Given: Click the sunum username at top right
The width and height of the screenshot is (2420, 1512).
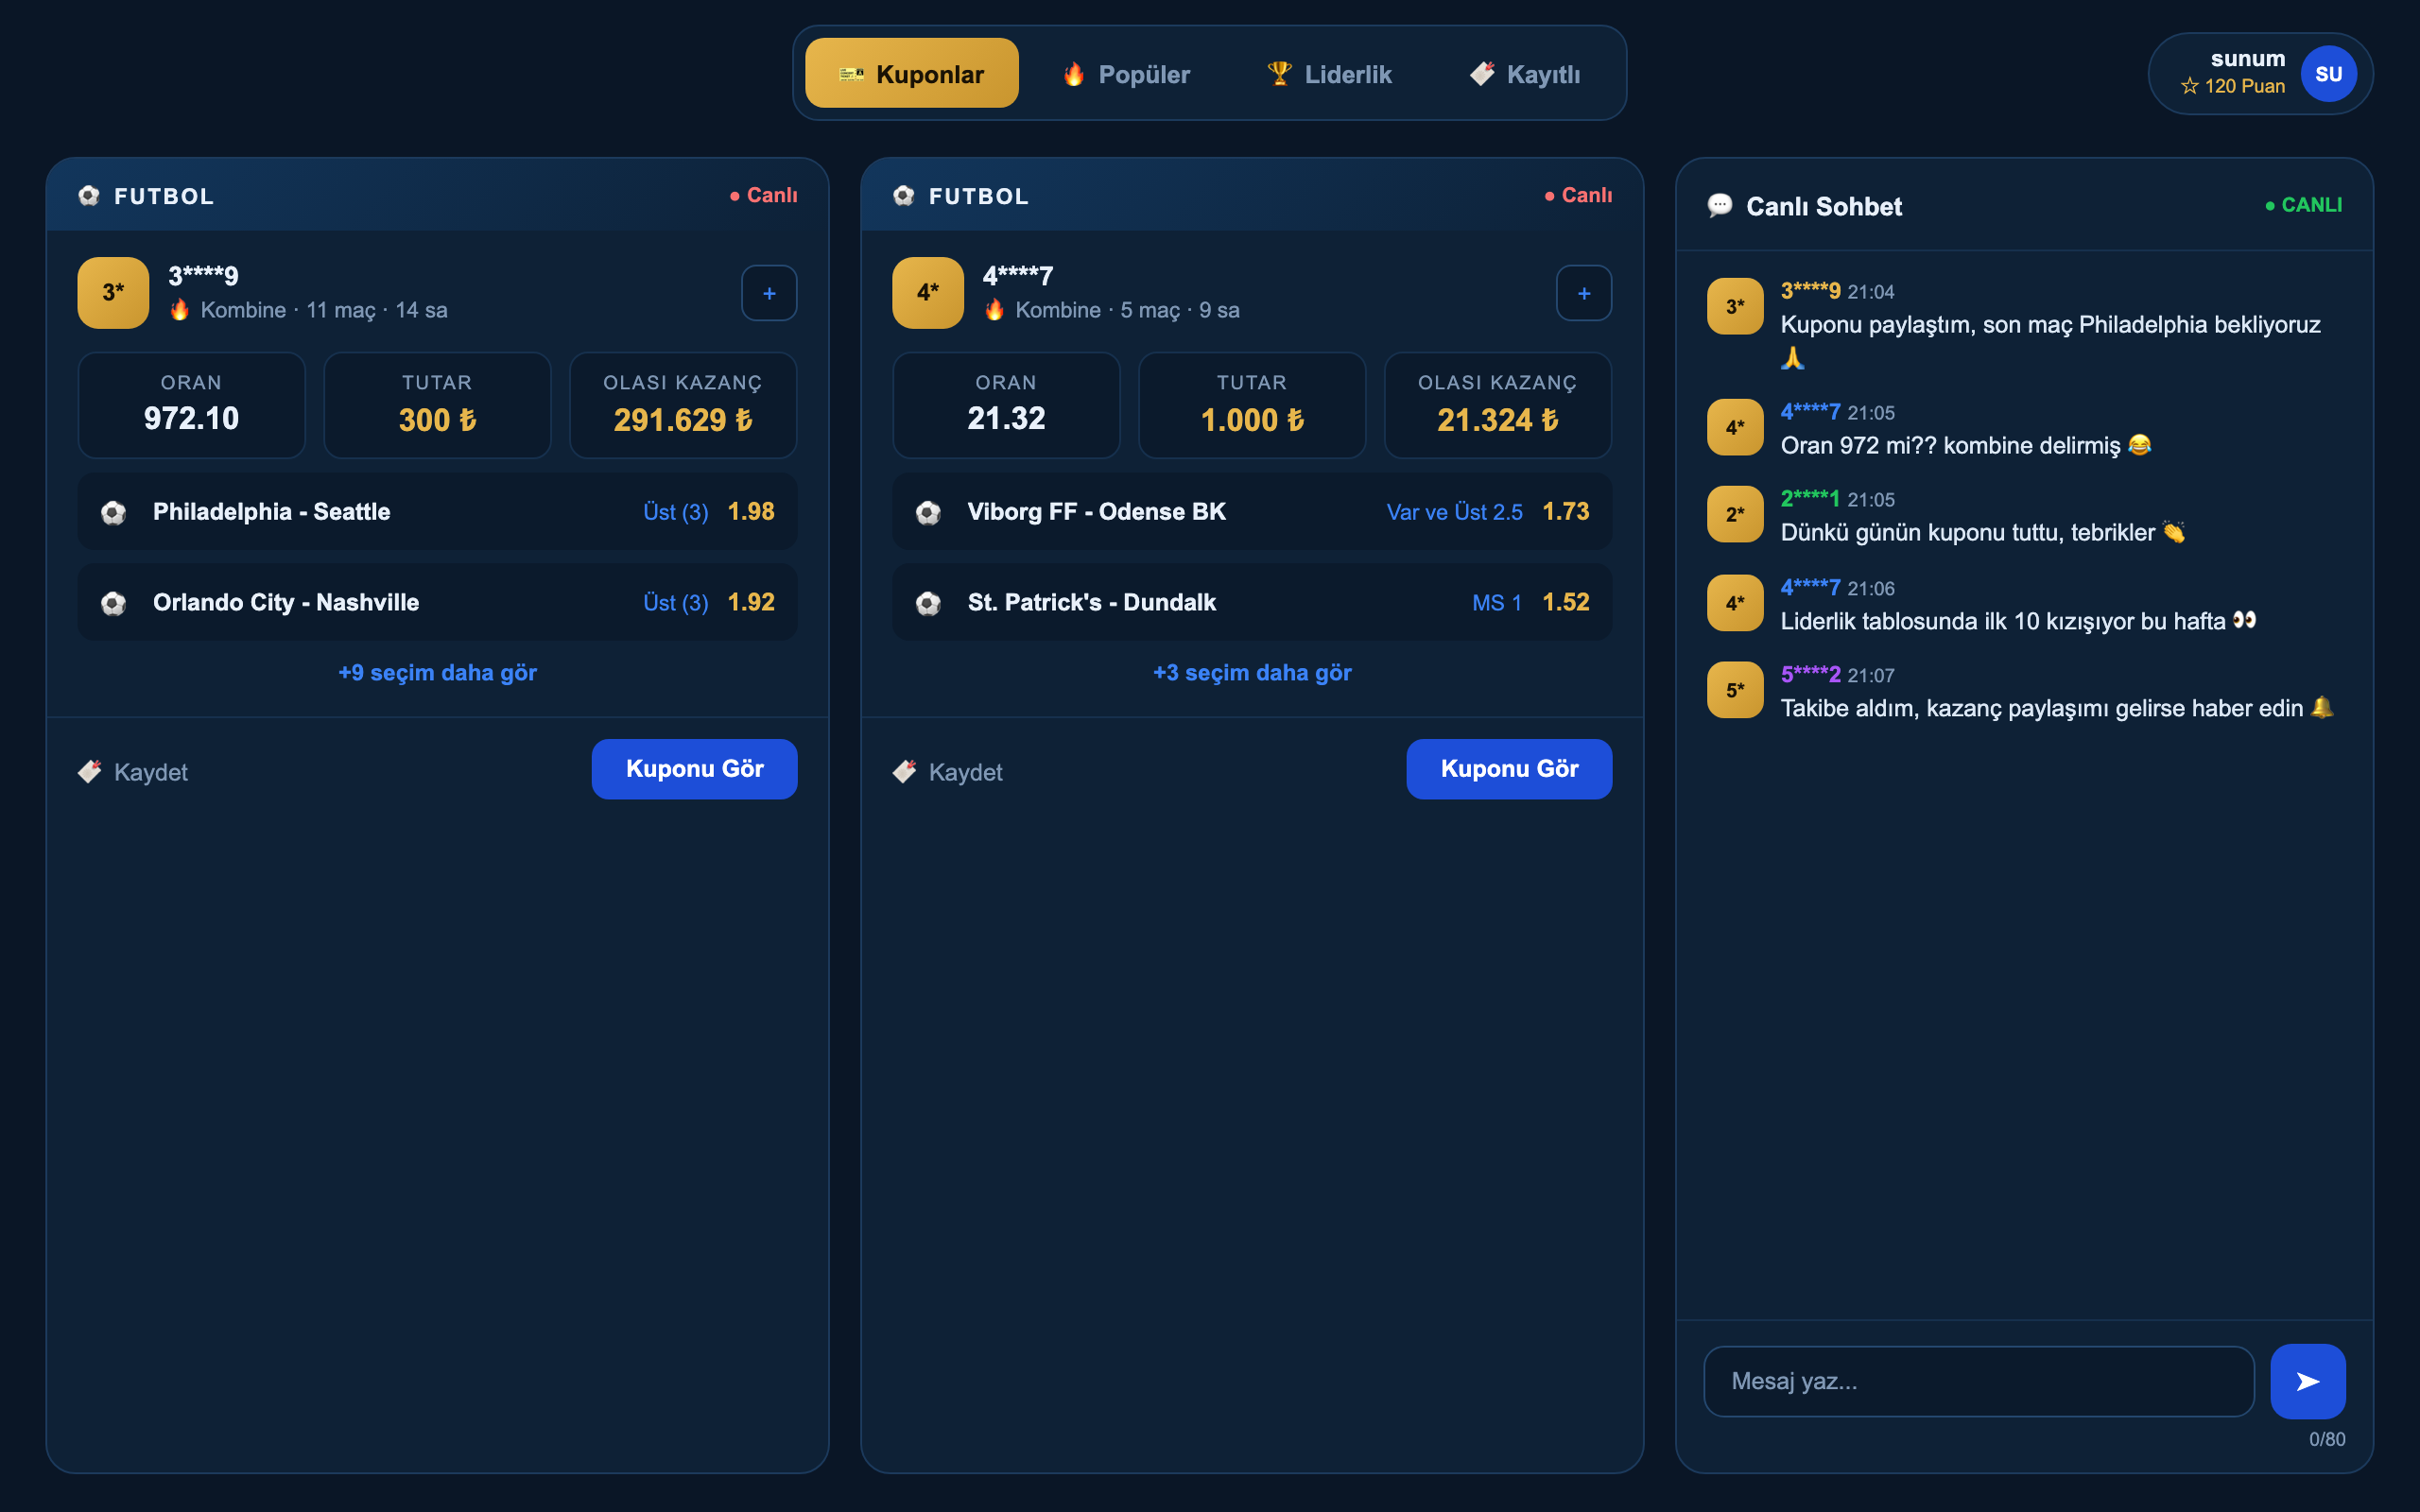Looking at the screenshot, I should 2248,59.
